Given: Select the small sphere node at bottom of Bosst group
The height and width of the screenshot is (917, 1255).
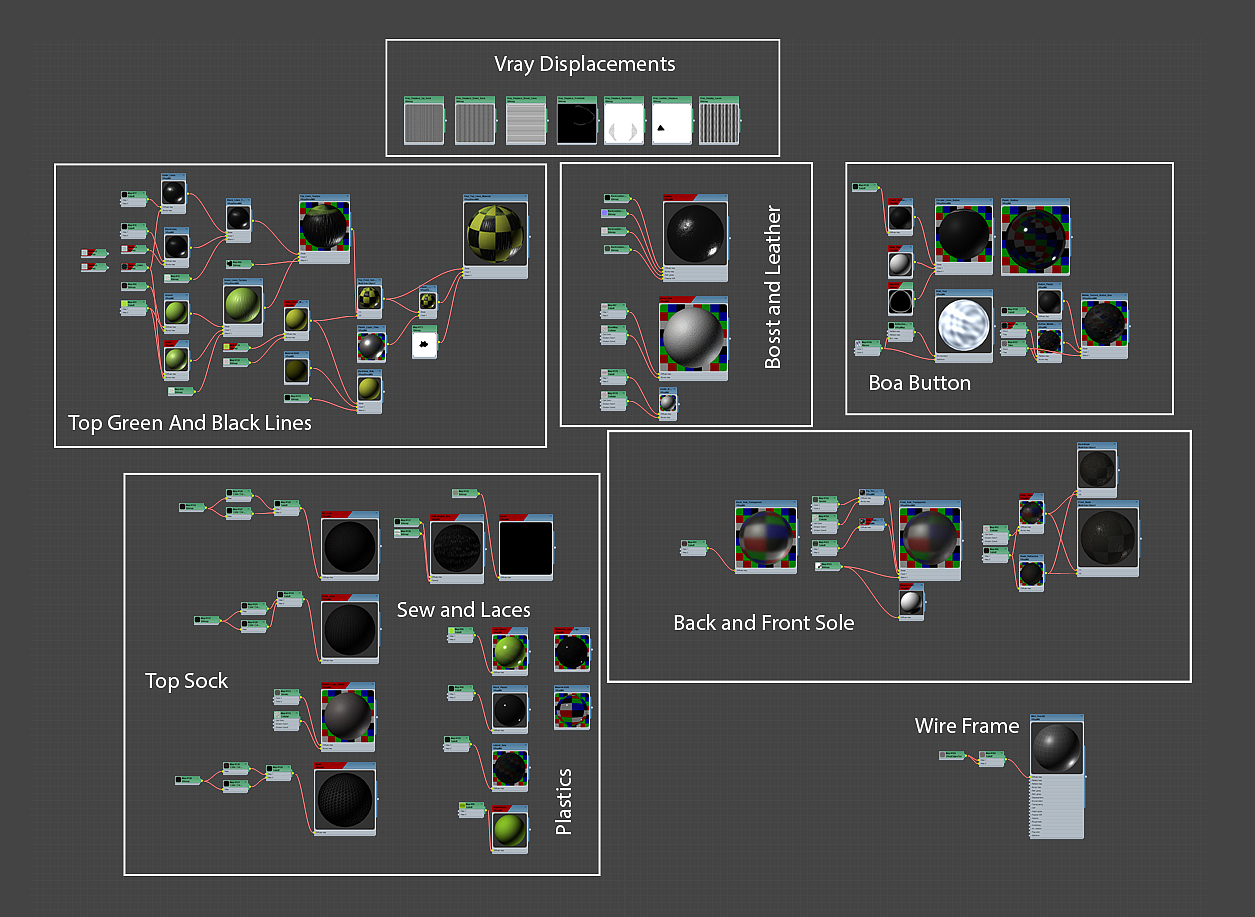Looking at the screenshot, I should [667, 404].
